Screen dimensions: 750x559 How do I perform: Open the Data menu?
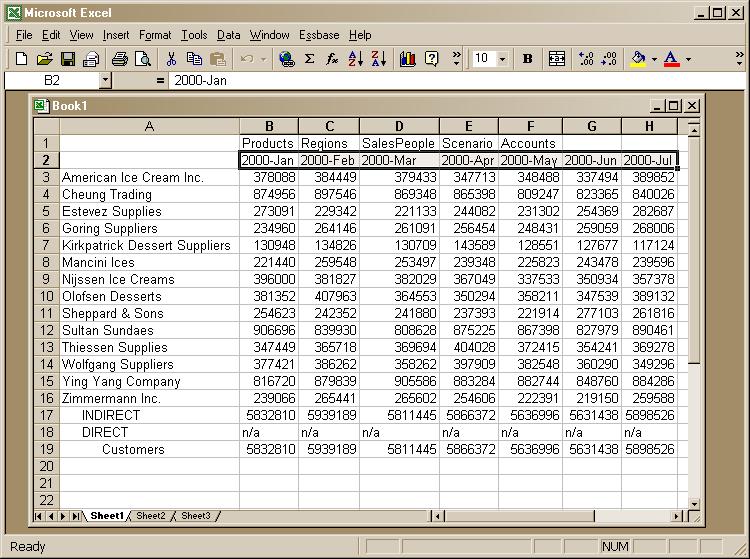tap(228, 35)
